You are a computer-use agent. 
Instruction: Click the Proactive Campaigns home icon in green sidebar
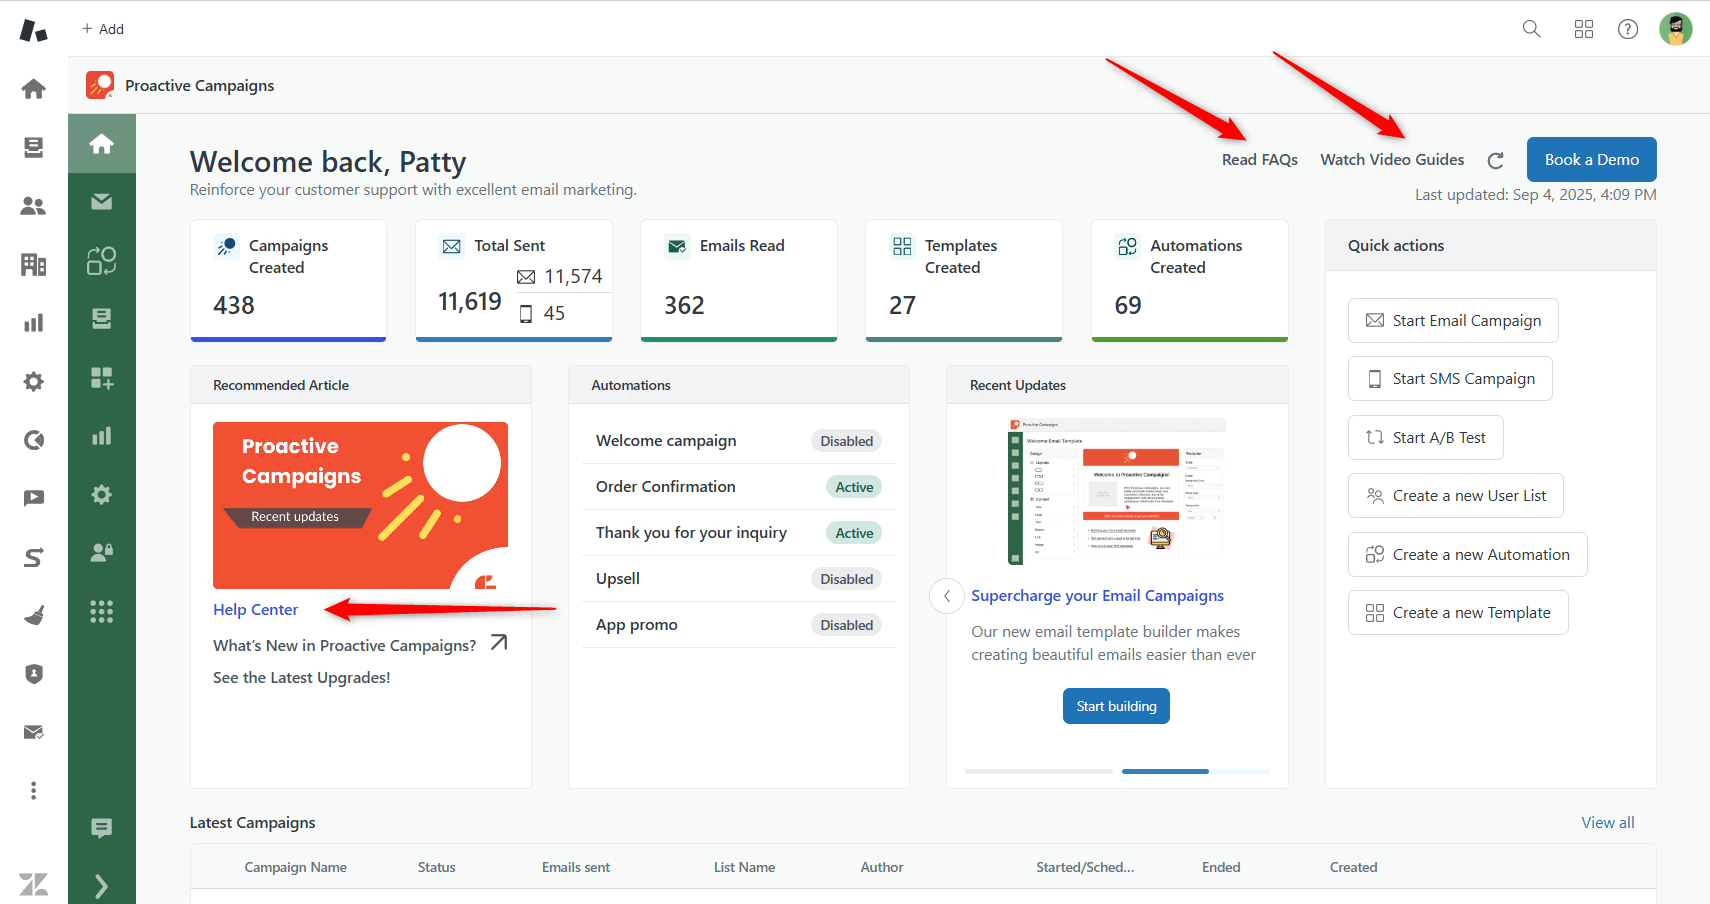click(x=101, y=144)
